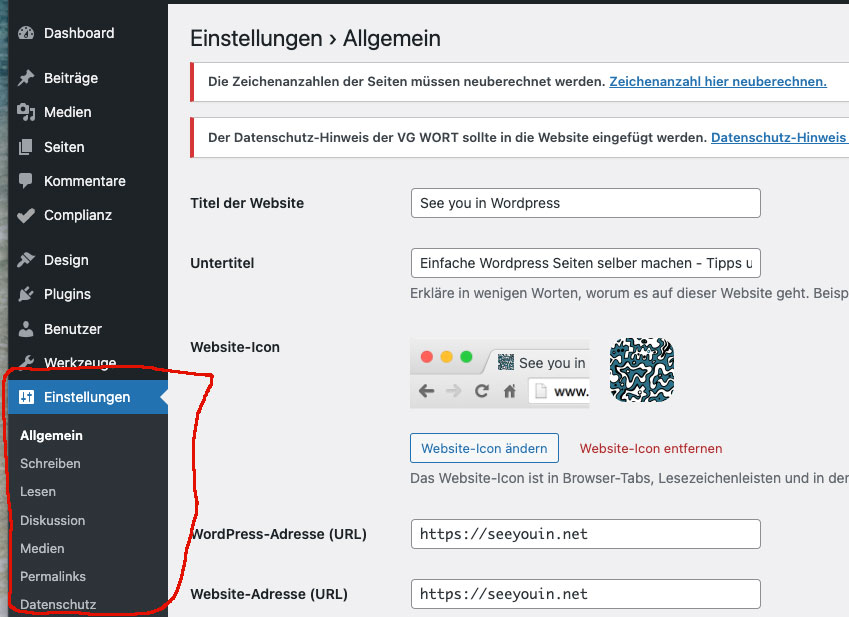Click the Complianz checkmark icon
The height and width of the screenshot is (617, 849).
click(x=26, y=215)
